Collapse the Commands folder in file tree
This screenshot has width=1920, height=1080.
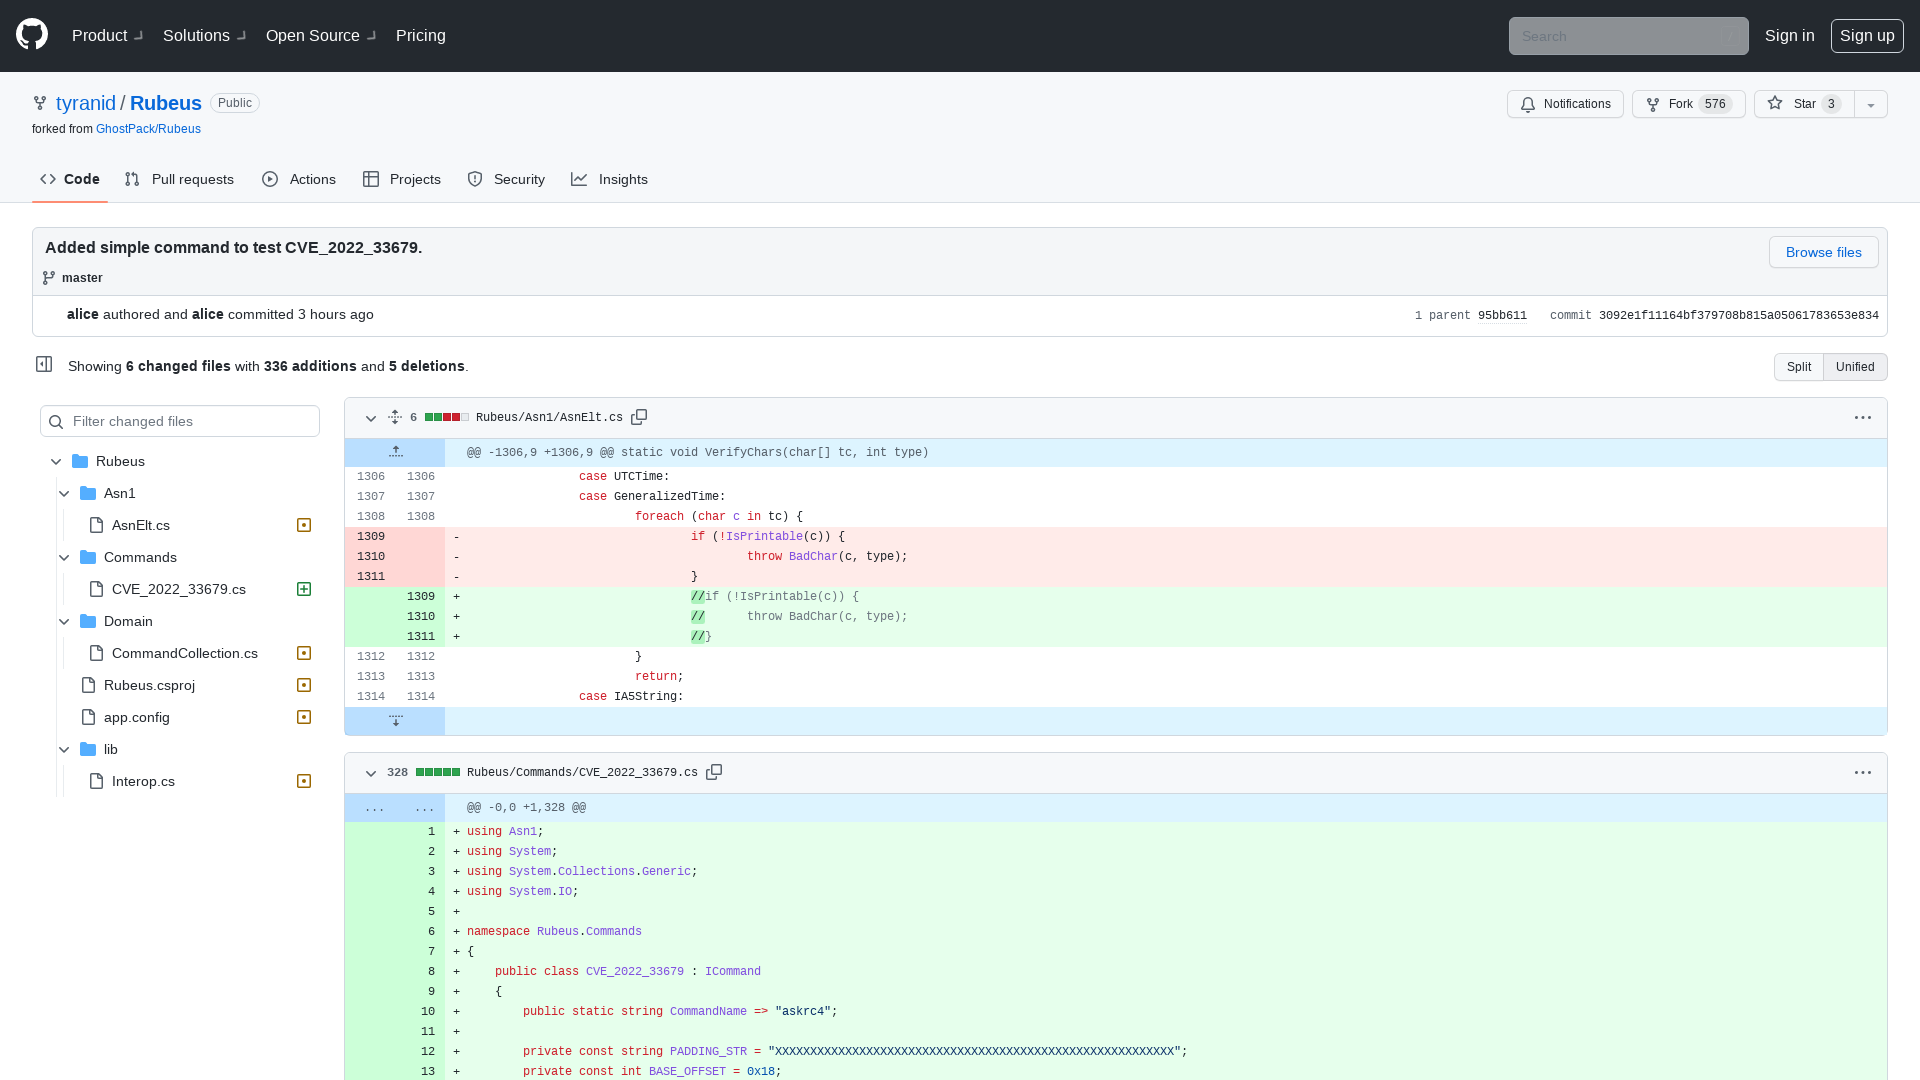pyautogui.click(x=64, y=557)
